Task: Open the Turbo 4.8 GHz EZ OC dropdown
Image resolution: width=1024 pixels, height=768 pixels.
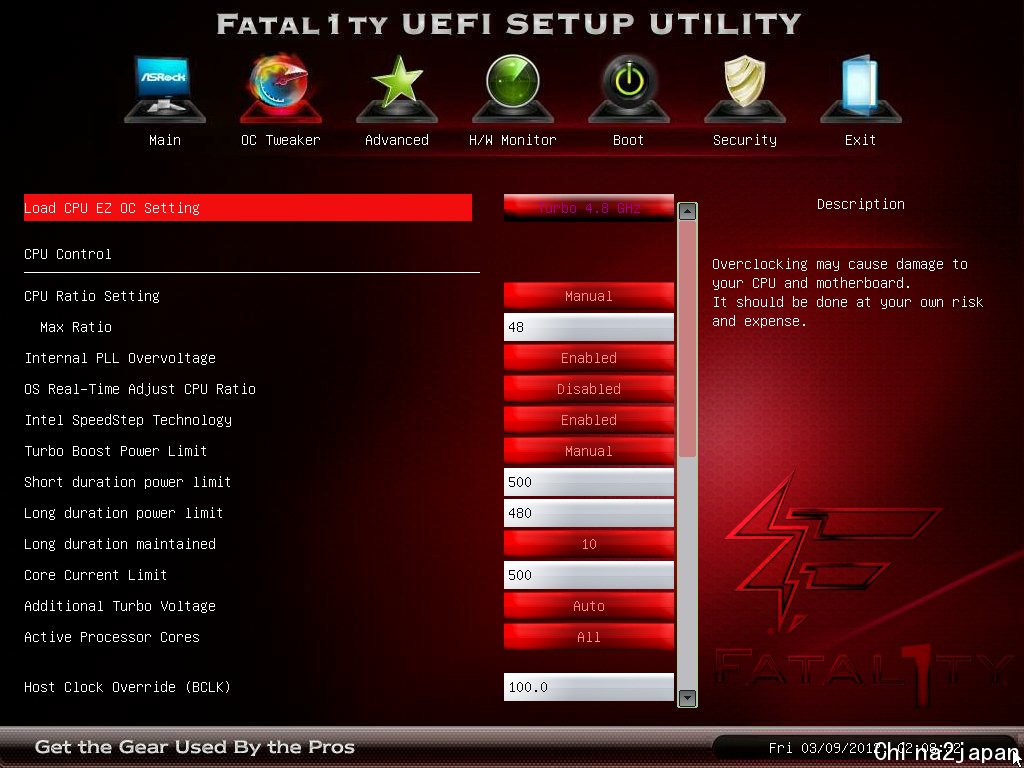Action: 588,208
